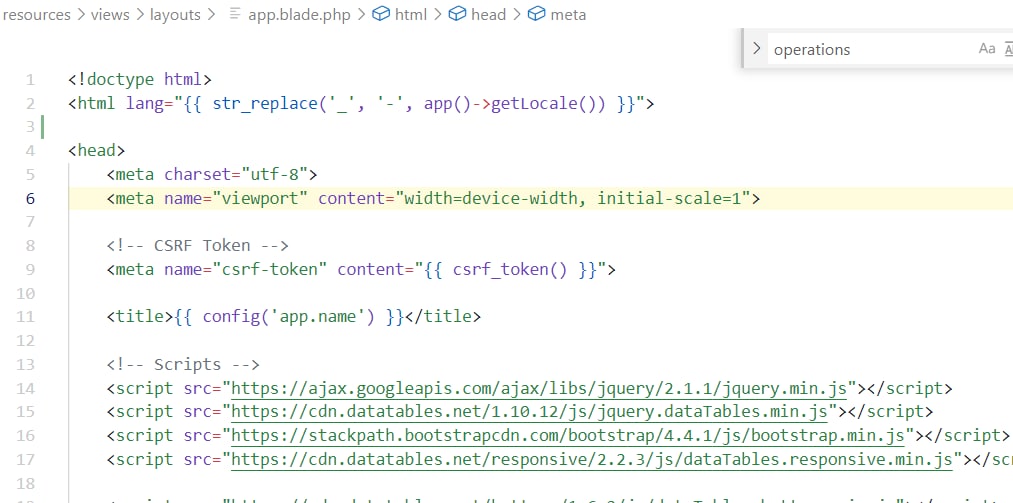This screenshot has height=503, width=1013.
Task: Open the 'resources' breadcrumb segment
Action: 36,15
